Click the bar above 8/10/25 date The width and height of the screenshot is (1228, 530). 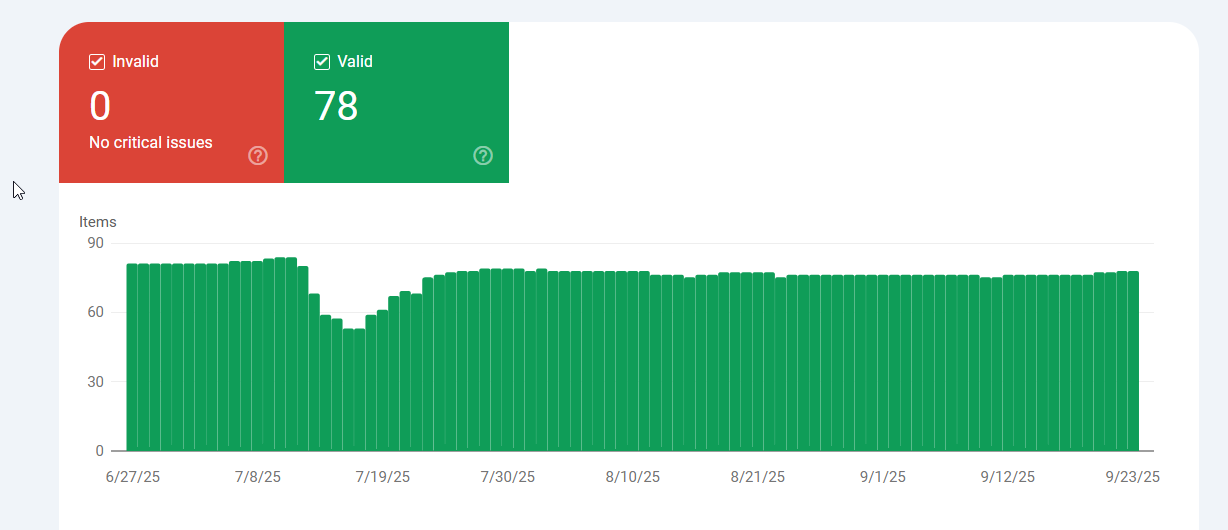point(633,361)
